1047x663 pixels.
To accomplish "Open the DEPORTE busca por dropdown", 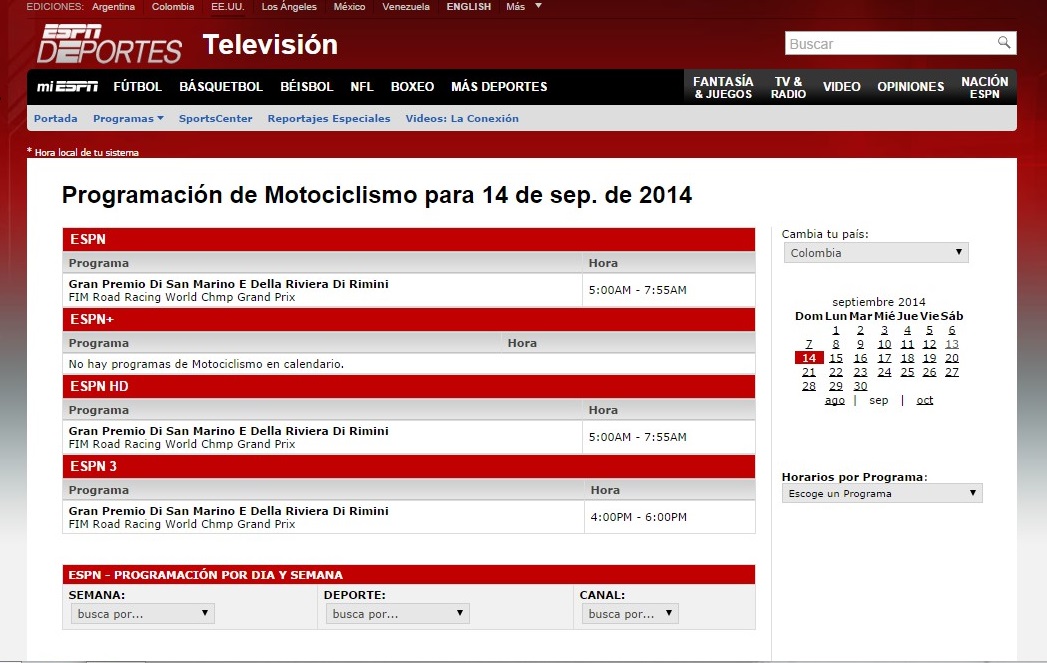I will pyautogui.click(x=397, y=614).
